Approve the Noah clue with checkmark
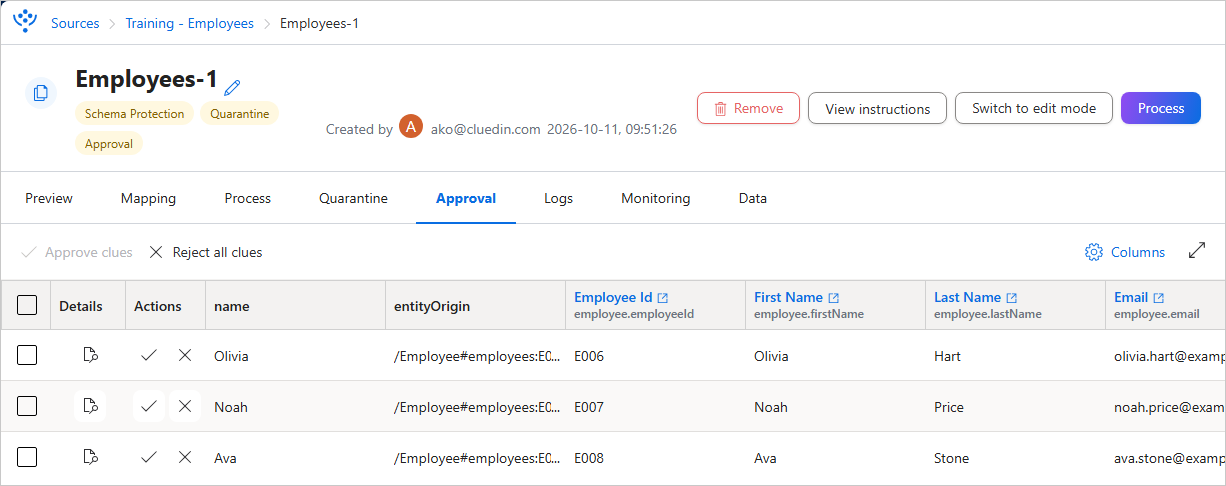Screen dimensions: 1226x486 click(149, 406)
